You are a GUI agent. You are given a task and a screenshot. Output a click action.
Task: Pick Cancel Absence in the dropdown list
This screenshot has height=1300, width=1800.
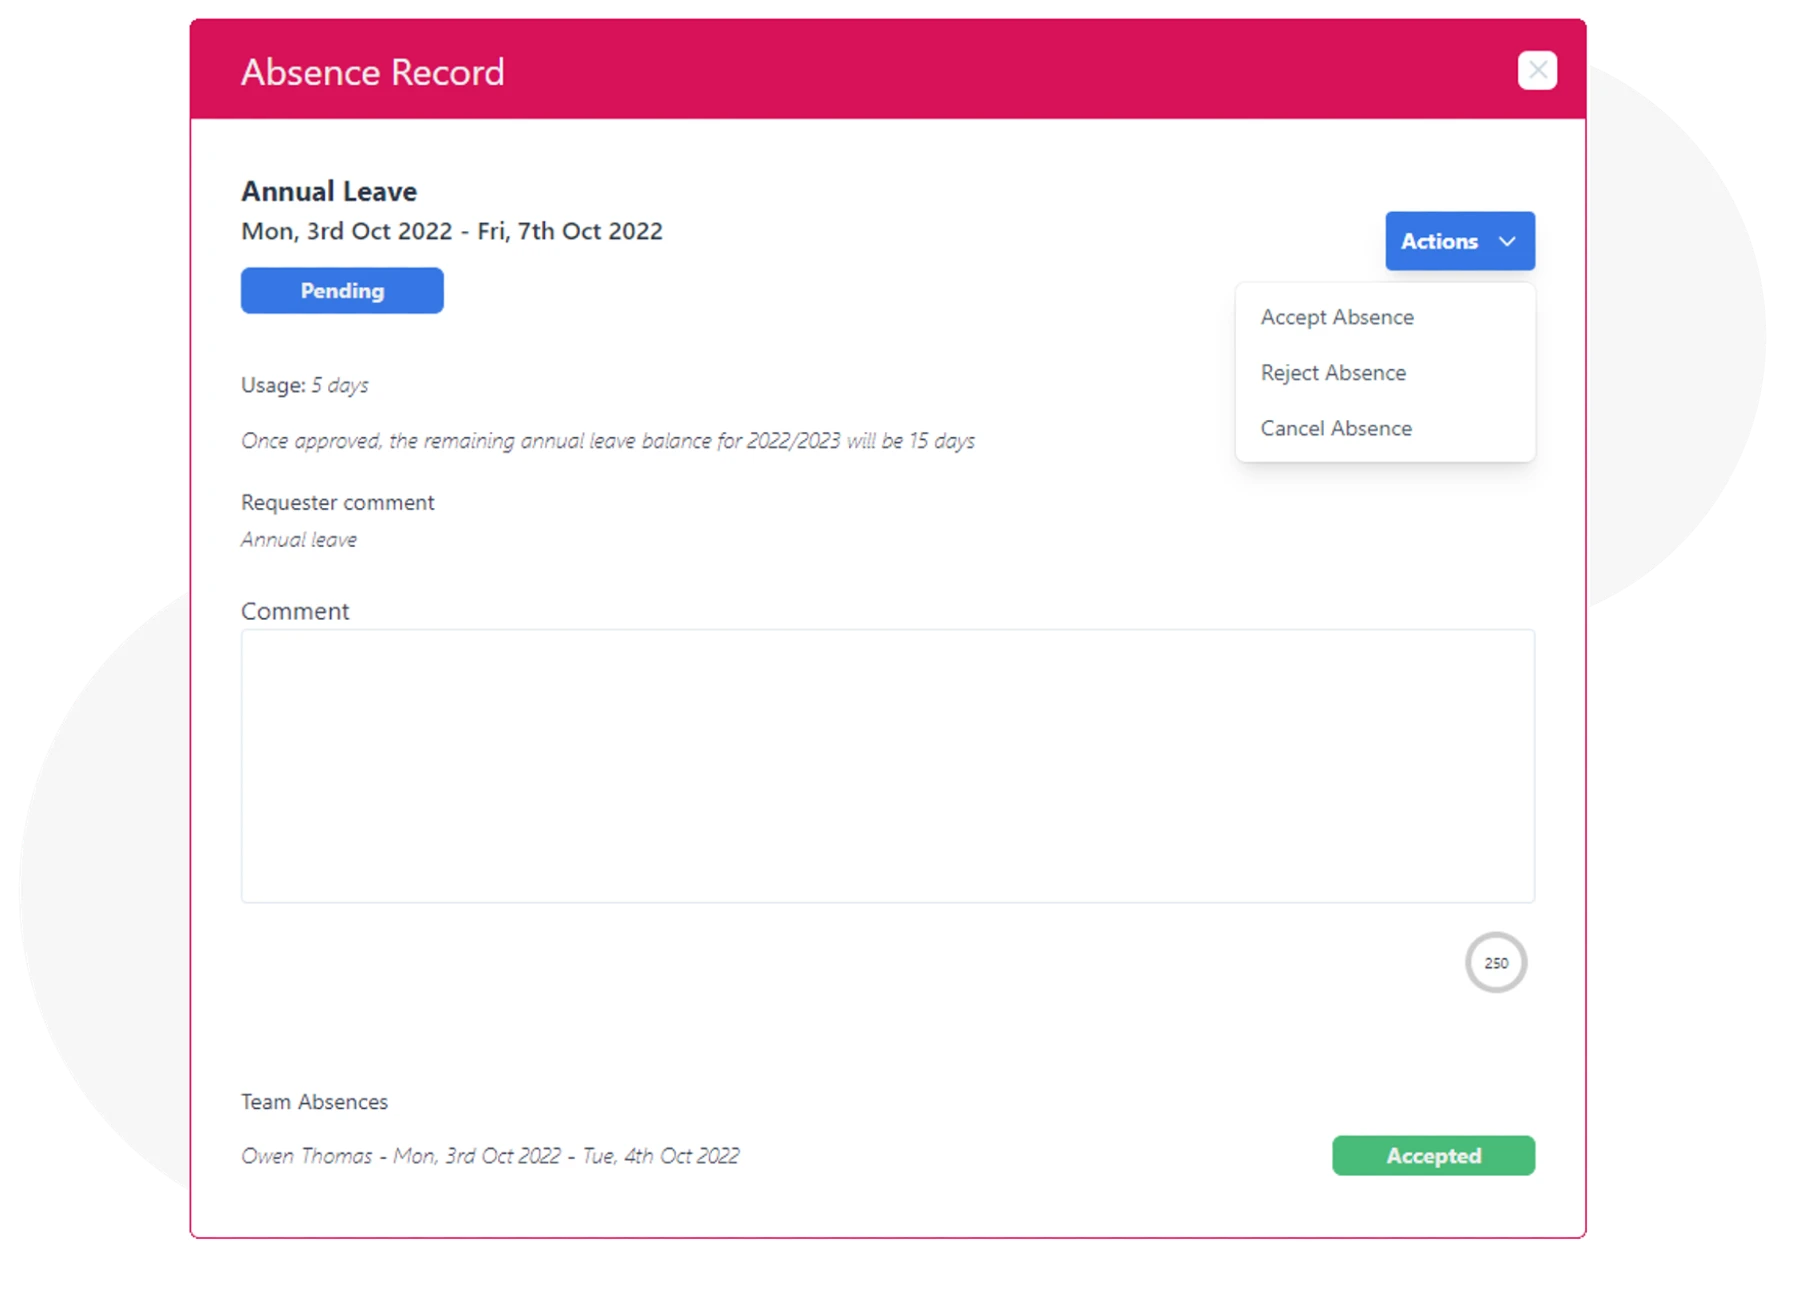coord(1336,427)
